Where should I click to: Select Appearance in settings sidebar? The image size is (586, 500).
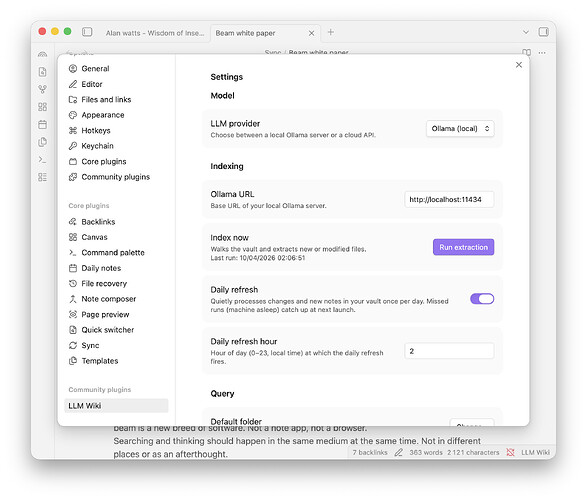[x=103, y=115]
